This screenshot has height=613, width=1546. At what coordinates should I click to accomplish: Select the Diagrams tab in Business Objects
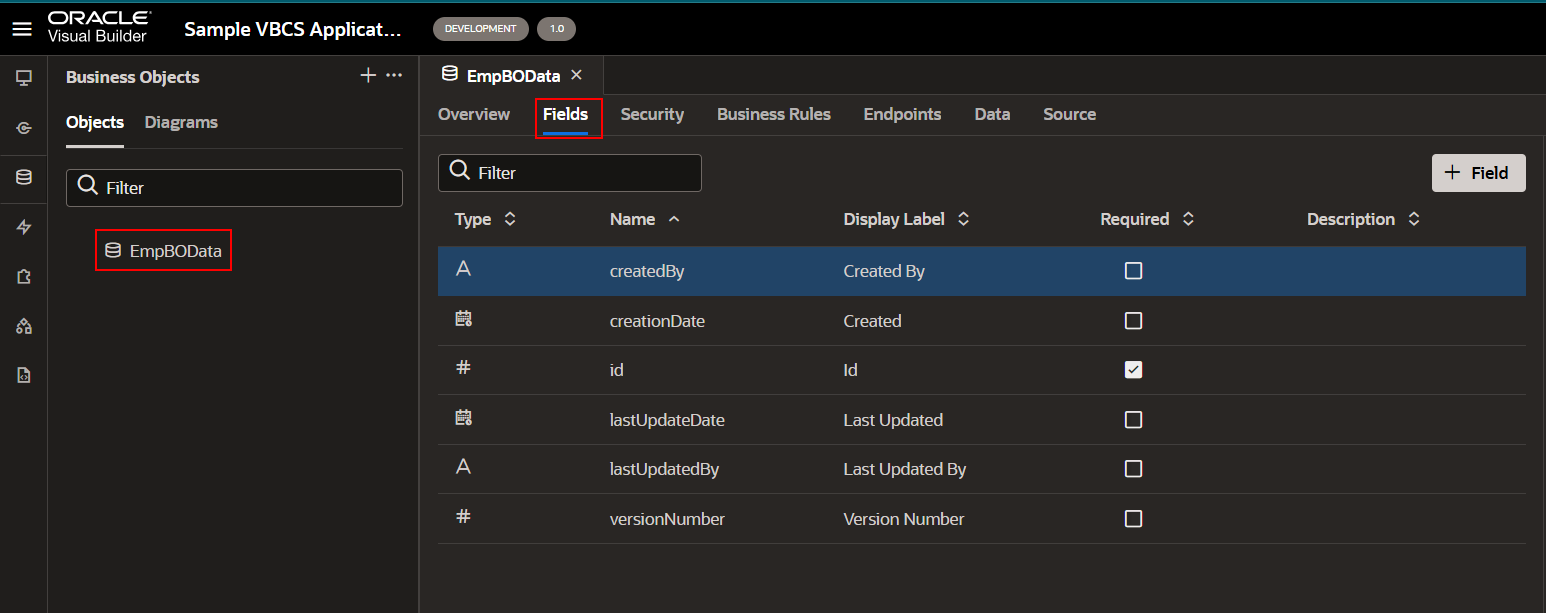click(181, 122)
